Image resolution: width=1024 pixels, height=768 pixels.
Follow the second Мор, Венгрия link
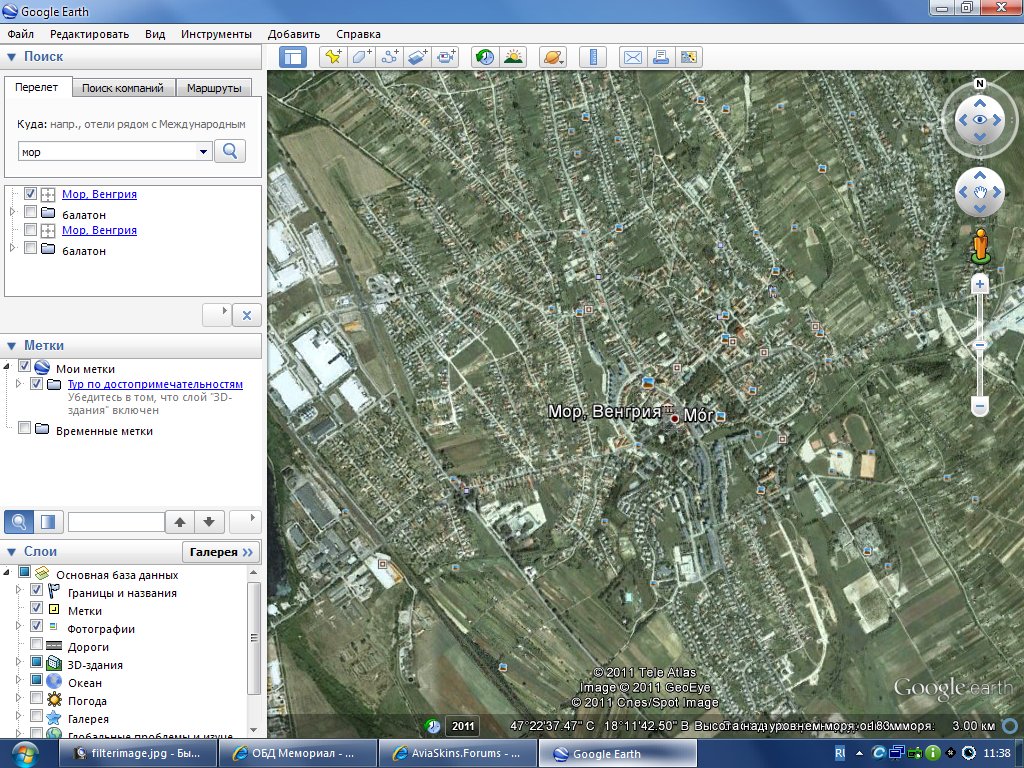(99, 230)
